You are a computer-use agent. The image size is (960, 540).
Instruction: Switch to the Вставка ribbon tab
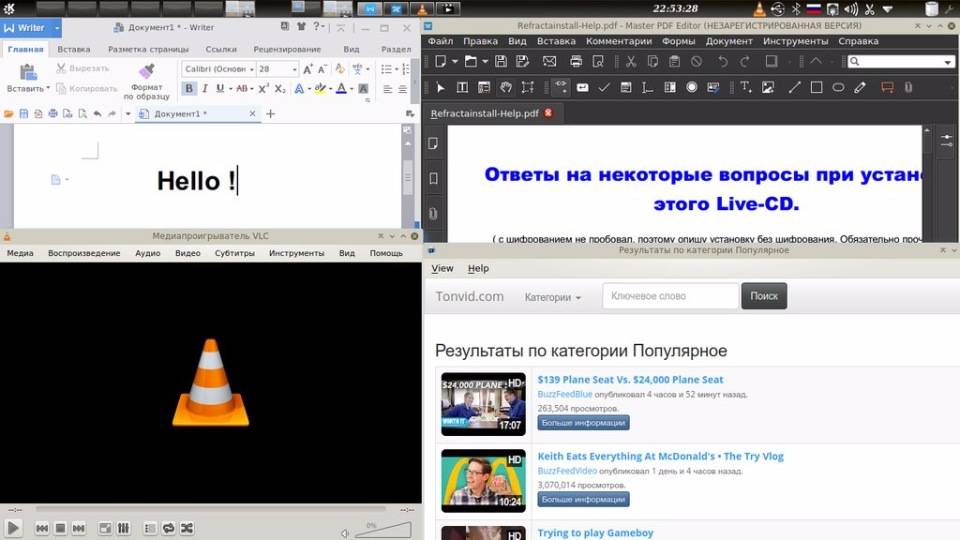pos(73,49)
